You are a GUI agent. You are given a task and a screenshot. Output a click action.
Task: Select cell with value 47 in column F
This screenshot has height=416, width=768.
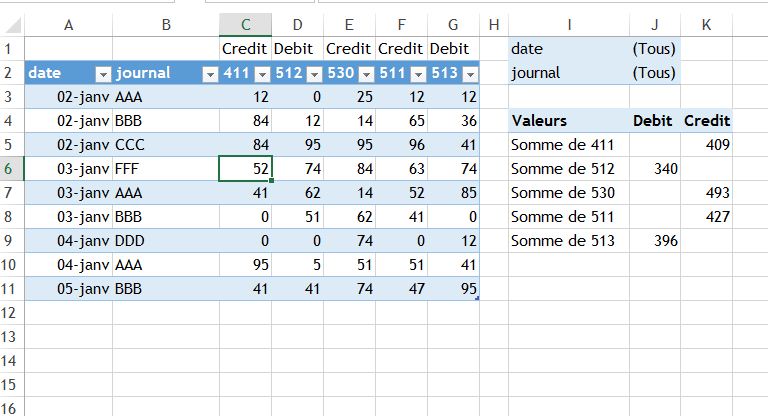(401, 289)
